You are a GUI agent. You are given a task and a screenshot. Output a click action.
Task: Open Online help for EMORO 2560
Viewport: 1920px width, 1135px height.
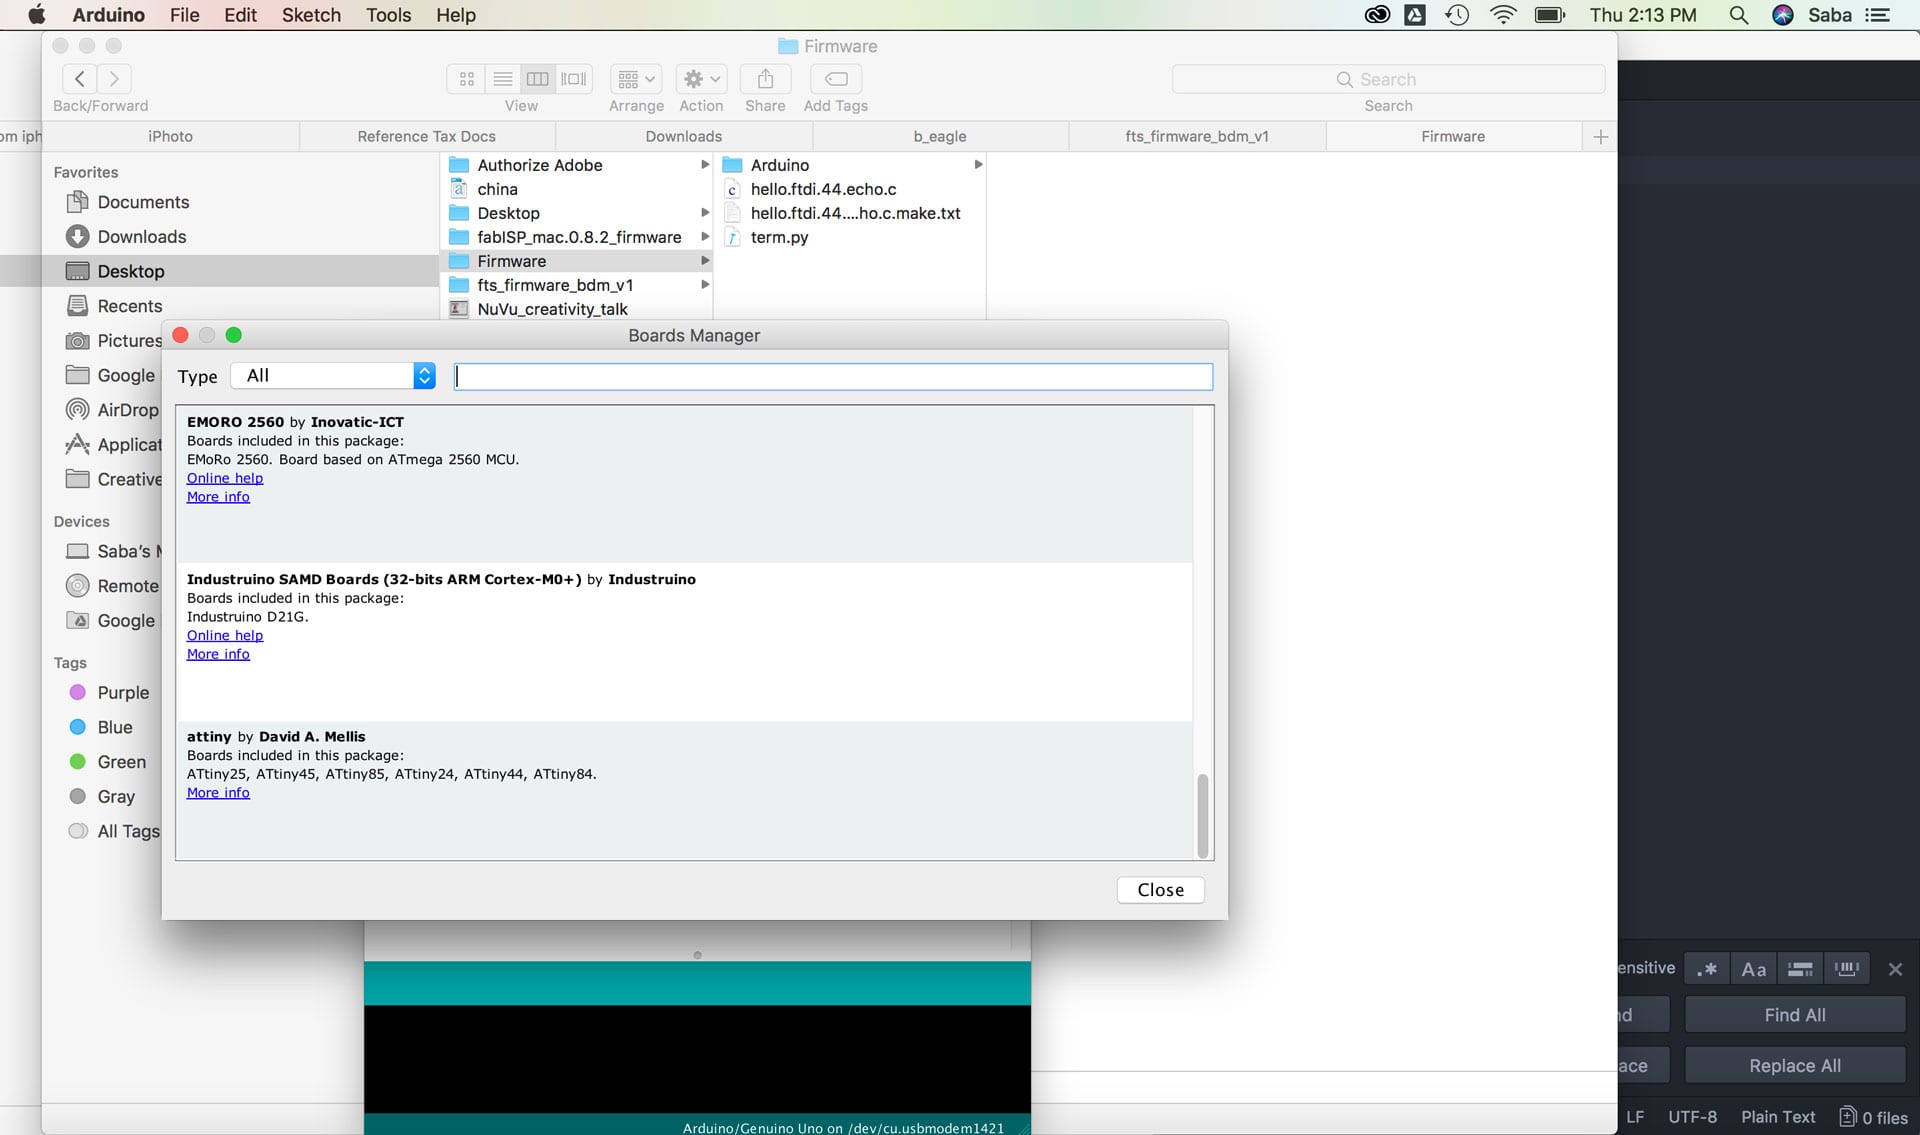pos(225,478)
